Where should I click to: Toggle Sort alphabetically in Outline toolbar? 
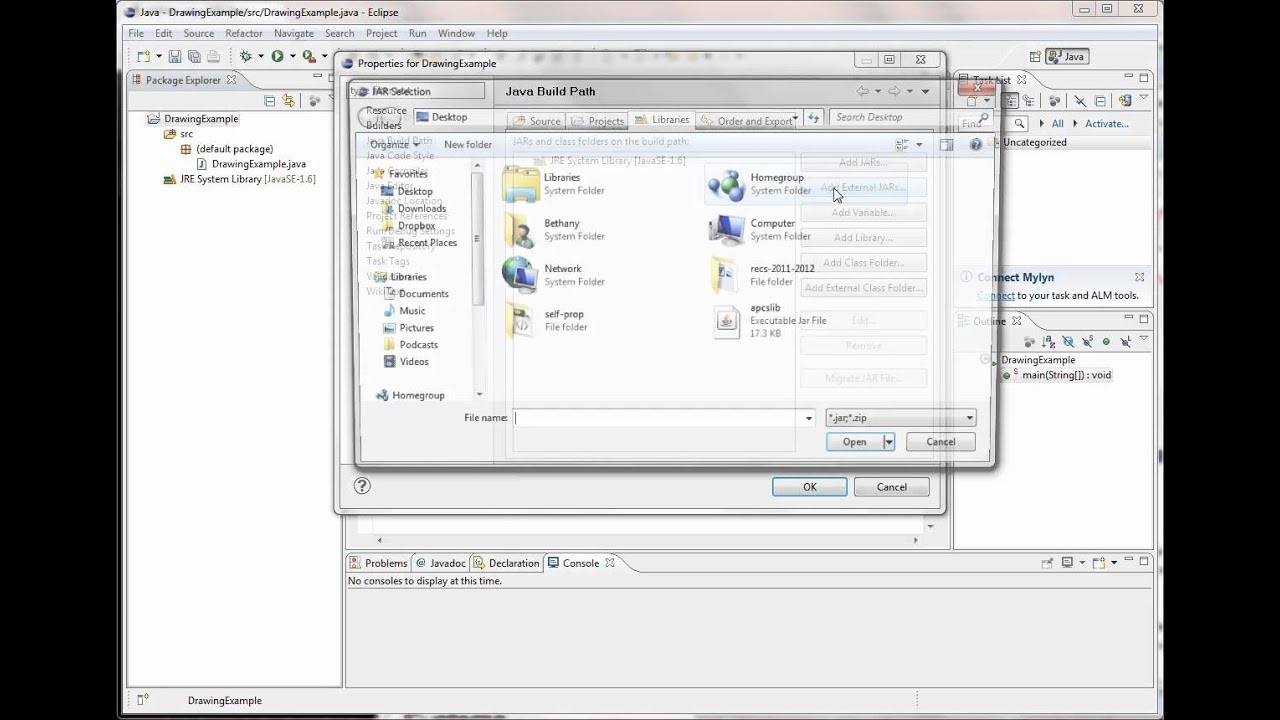pyautogui.click(x=1048, y=342)
